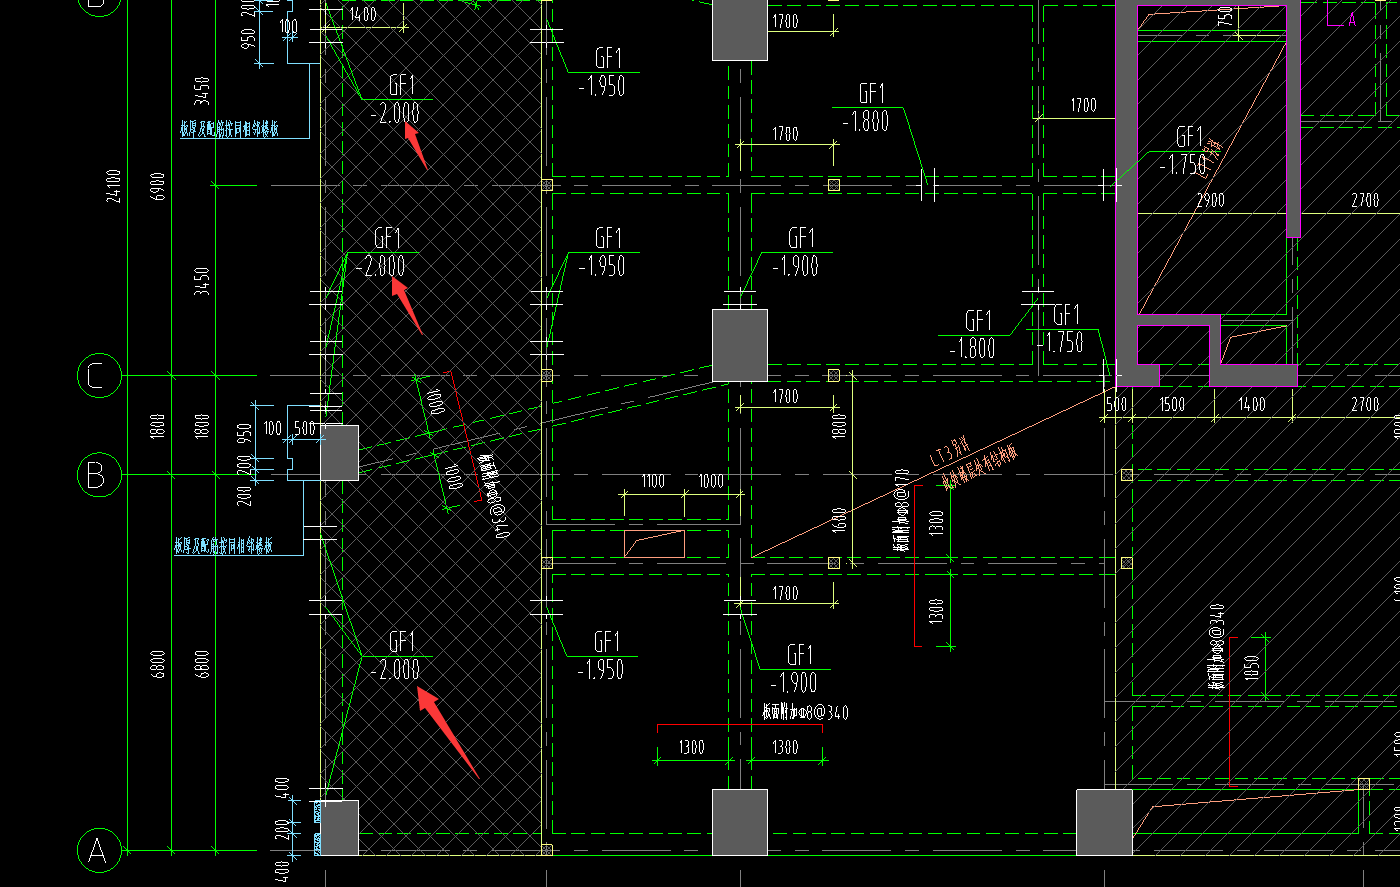Select the yellow 1800 dimension above 1680
Viewport: 1400px width, 887px height.
pos(839,425)
